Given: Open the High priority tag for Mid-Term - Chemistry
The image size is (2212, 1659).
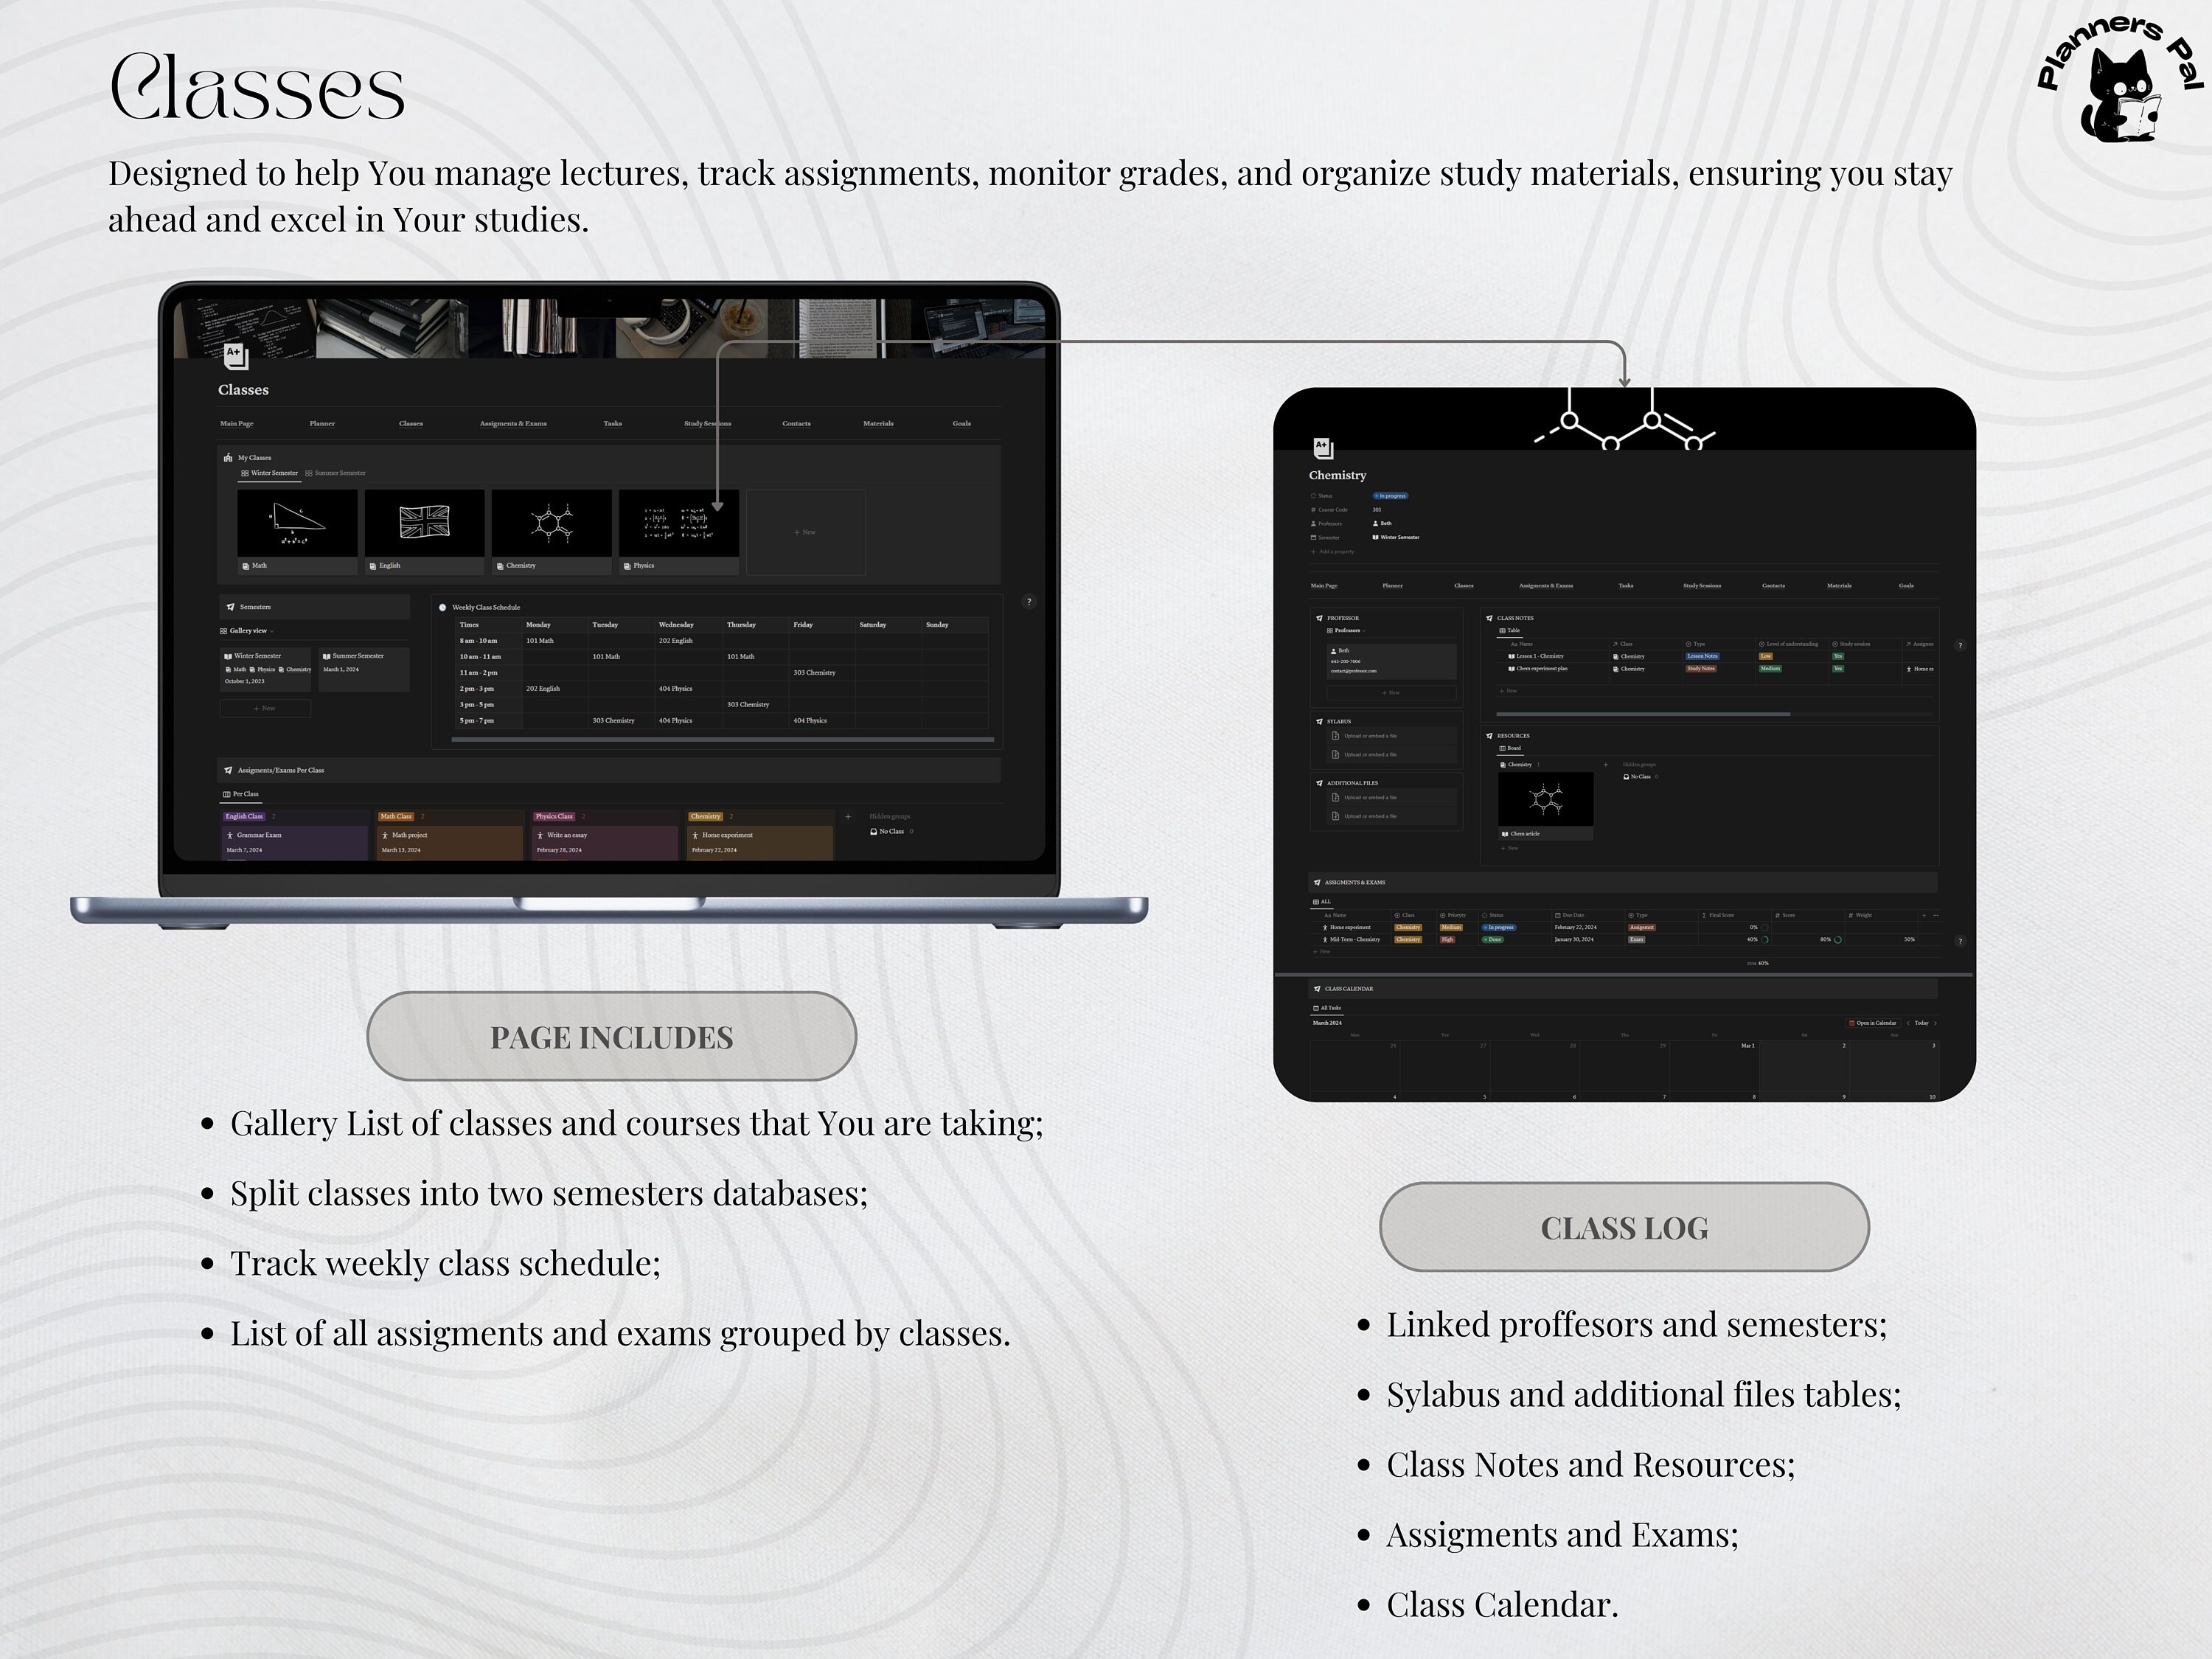Looking at the screenshot, I should pos(1447,940).
